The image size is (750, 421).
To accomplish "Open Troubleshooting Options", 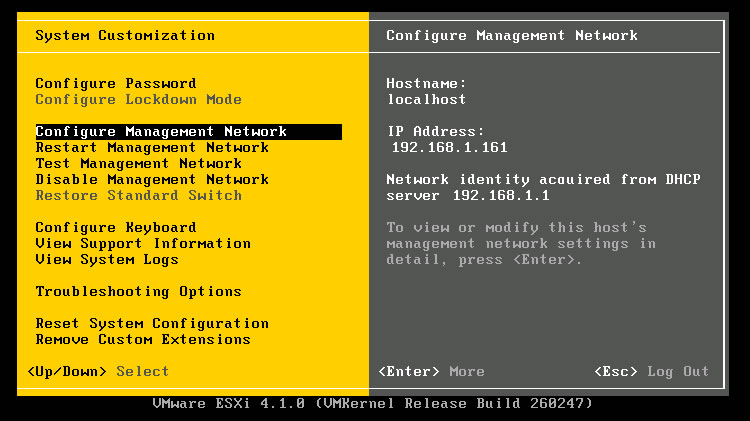I will pos(138,291).
